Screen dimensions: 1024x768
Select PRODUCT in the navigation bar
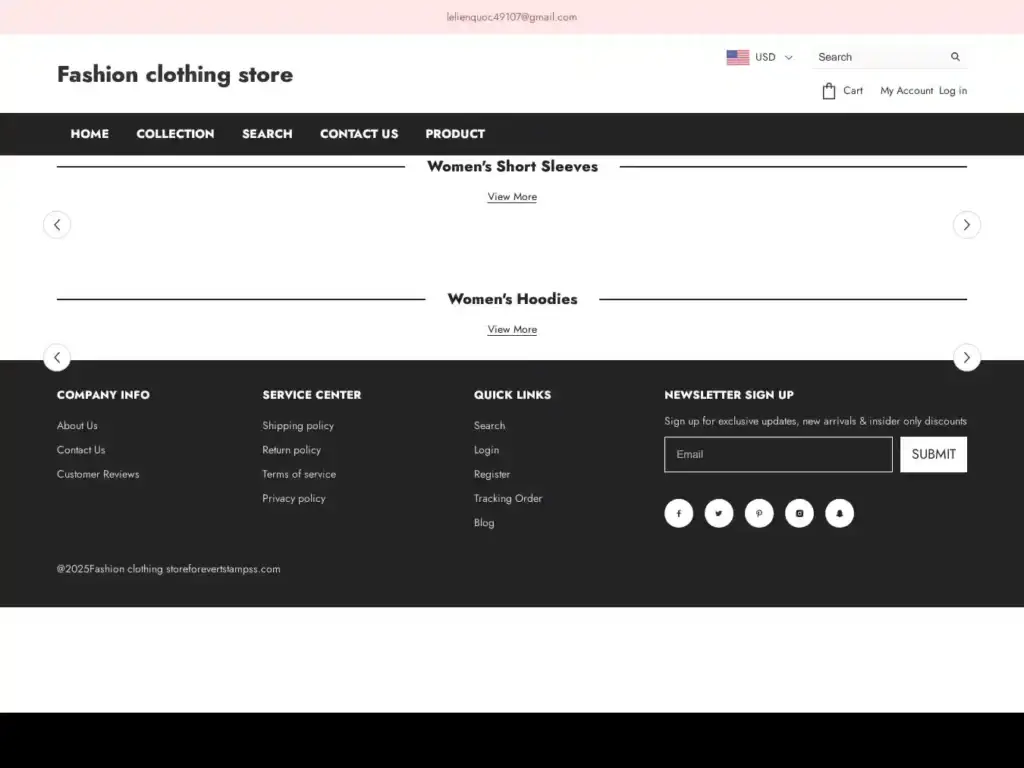coord(455,134)
